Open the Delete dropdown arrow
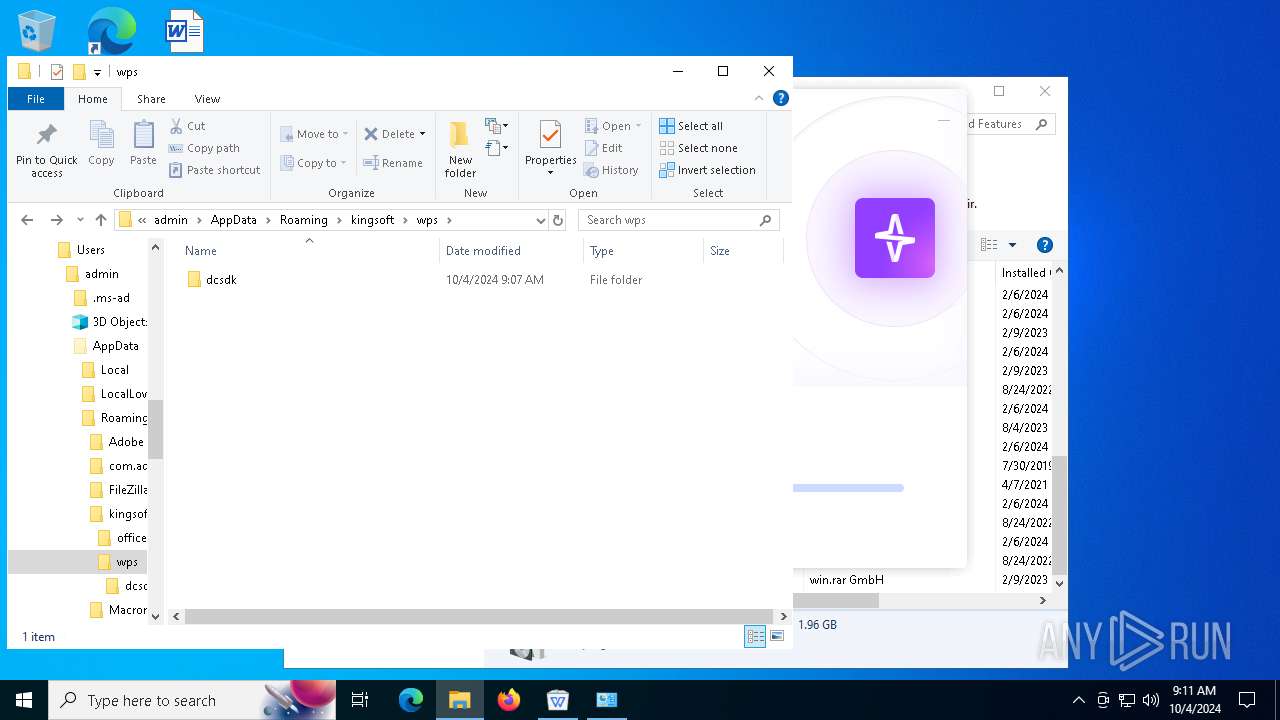The height and width of the screenshot is (720, 1280). [x=422, y=134]
